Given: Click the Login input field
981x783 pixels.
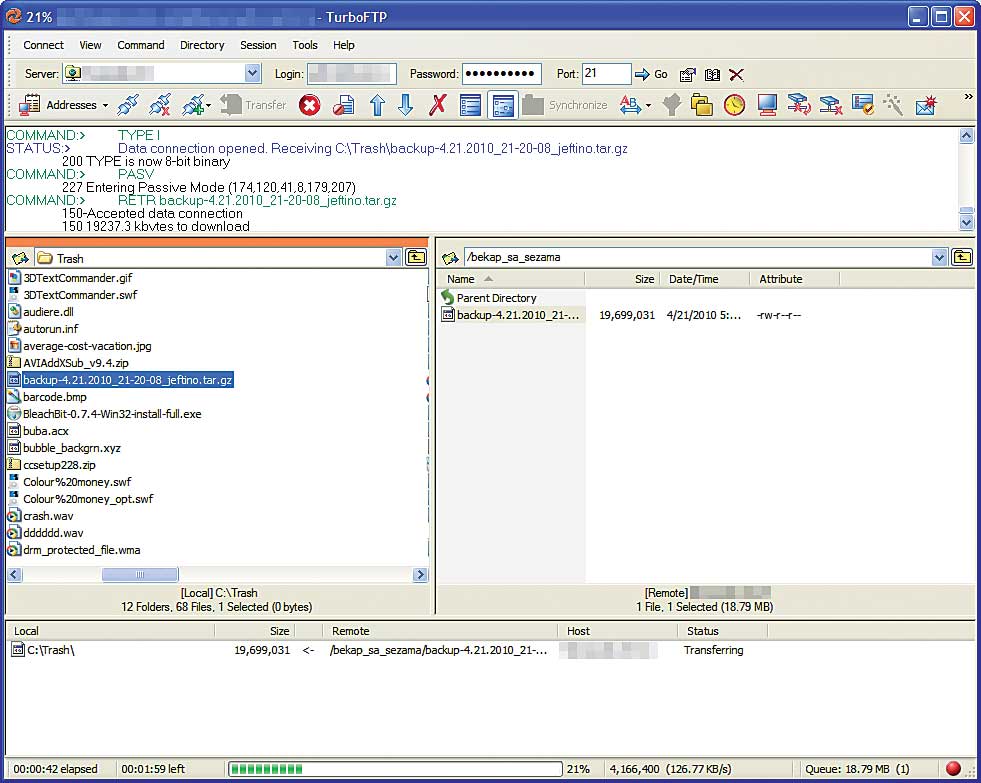Looking at the screenshot, I should point(352,74).
